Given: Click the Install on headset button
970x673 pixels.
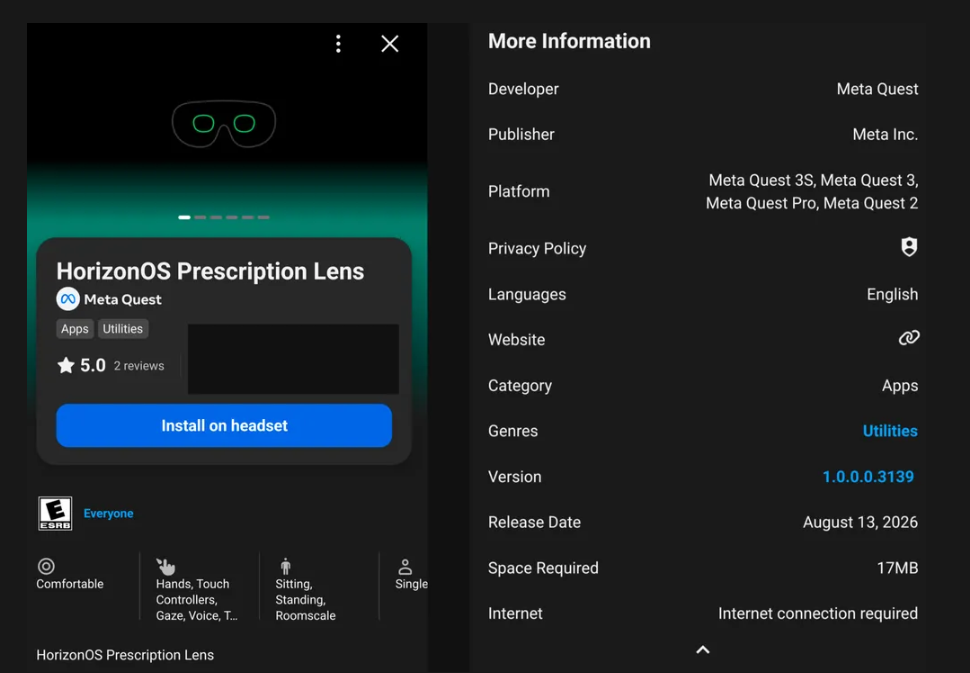Looking at the screenshot, I should (224, 426).
